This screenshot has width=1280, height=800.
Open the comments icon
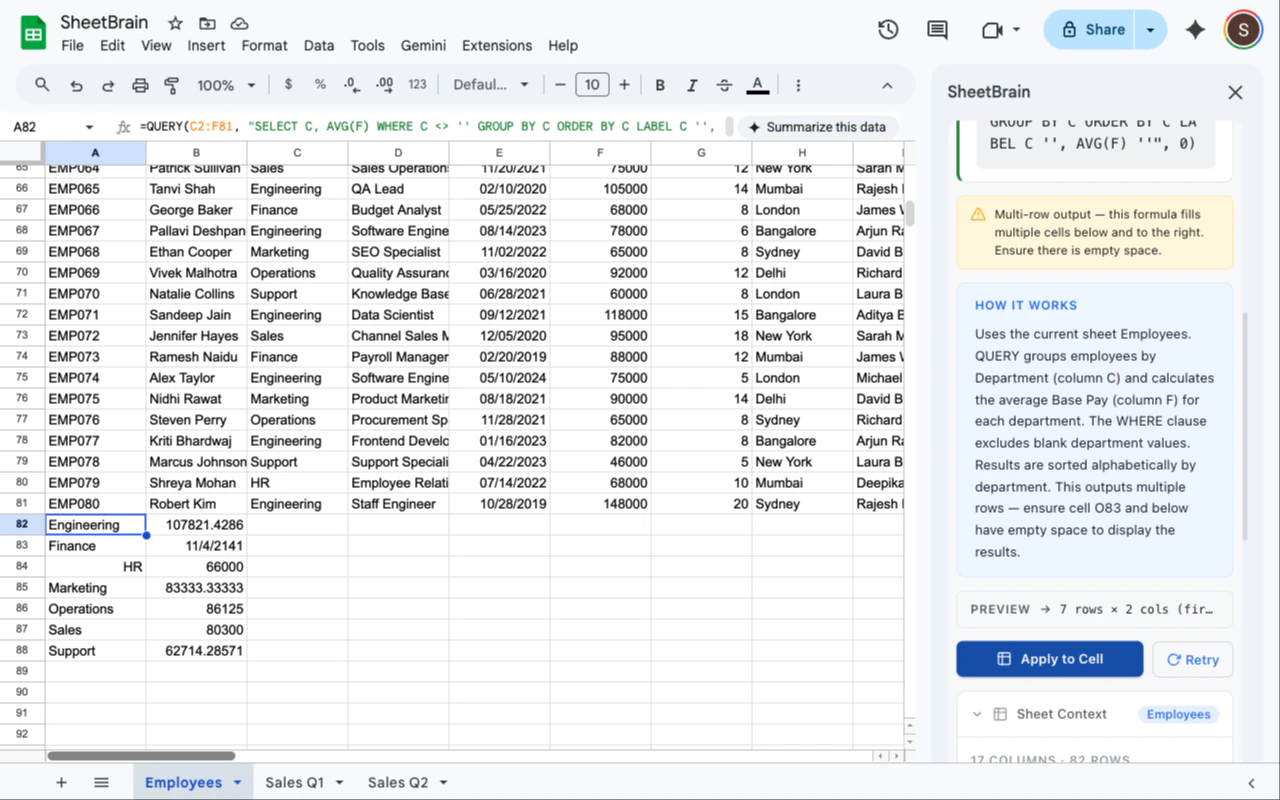pyautogui.click(x=937, y=30)
